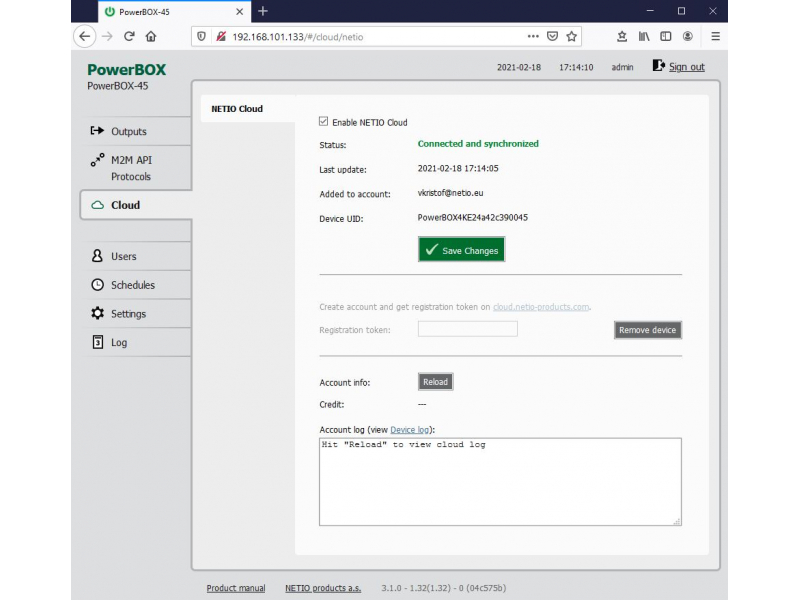Save page to Pocket icon
Image resolution: width=800 pixels, height=600 pixels.
pyautogui.click(x=552, y=36)
